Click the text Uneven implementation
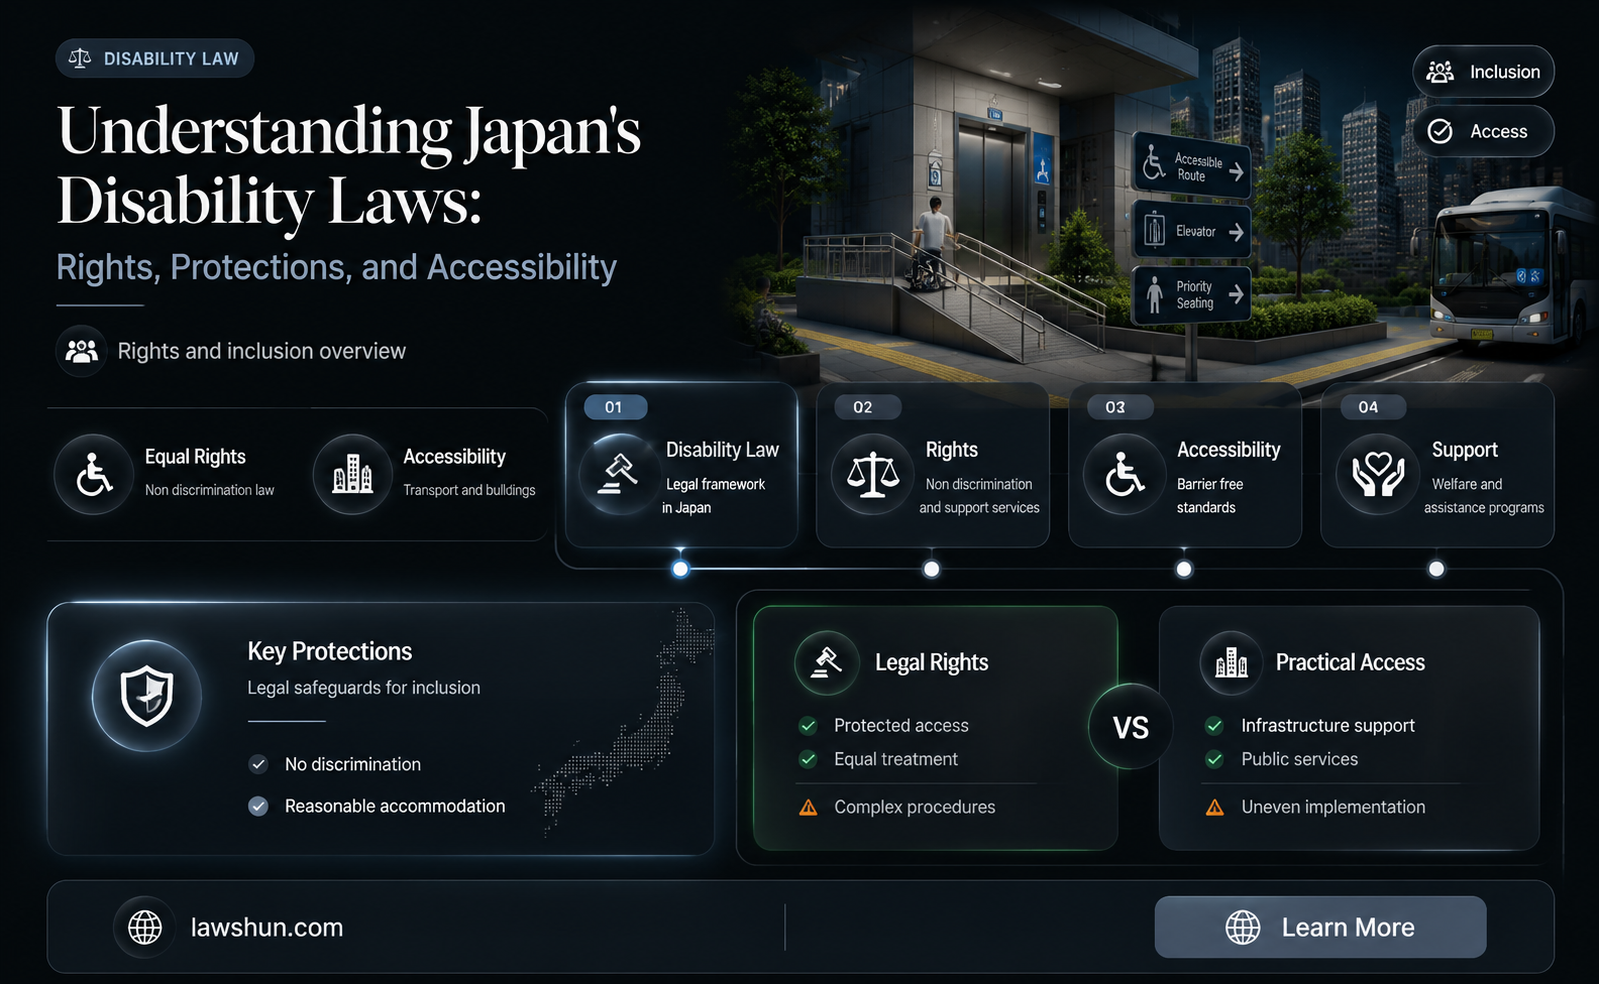Screen dimensions: 1599x984 [1333, 807]
